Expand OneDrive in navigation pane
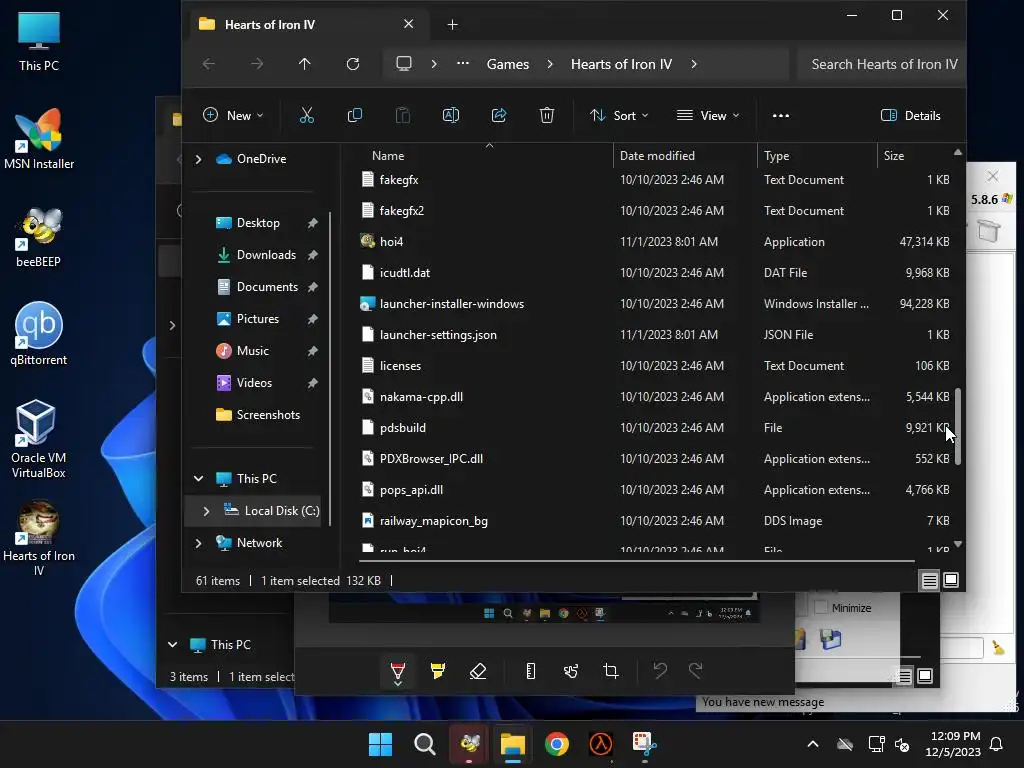1024x768 pixels. pos(199,159)
